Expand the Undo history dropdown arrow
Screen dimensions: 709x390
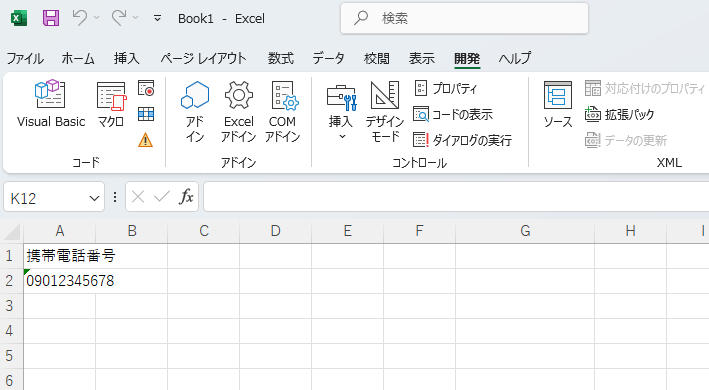(96, 18)
